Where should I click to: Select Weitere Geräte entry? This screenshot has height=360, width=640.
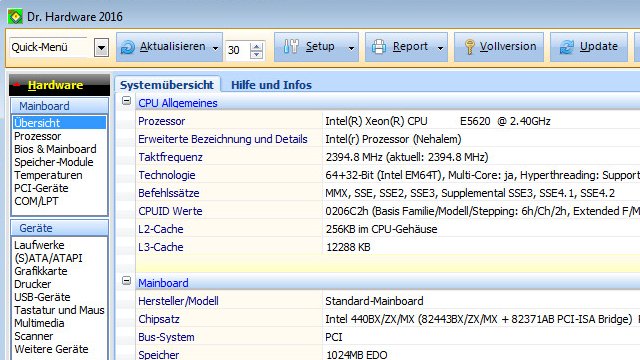pyautogui.click(x=51, y=349)
